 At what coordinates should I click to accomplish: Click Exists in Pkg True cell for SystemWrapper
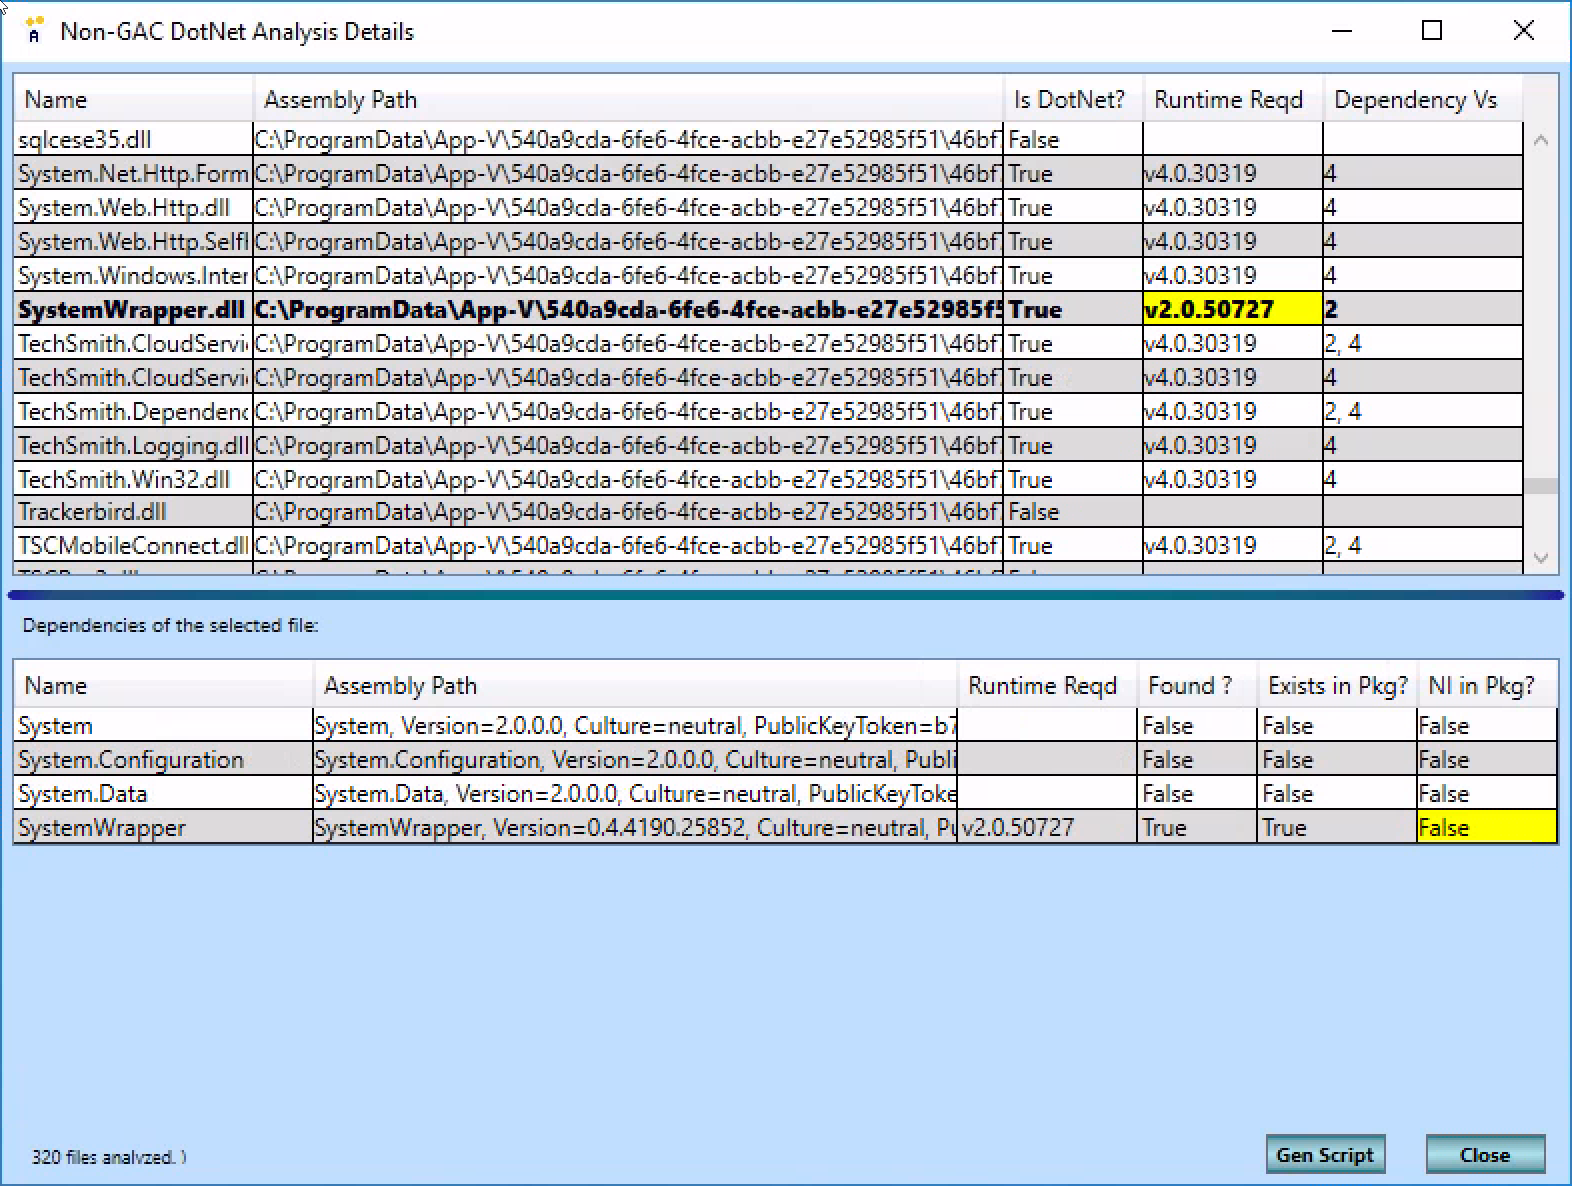pos(1337,828)
